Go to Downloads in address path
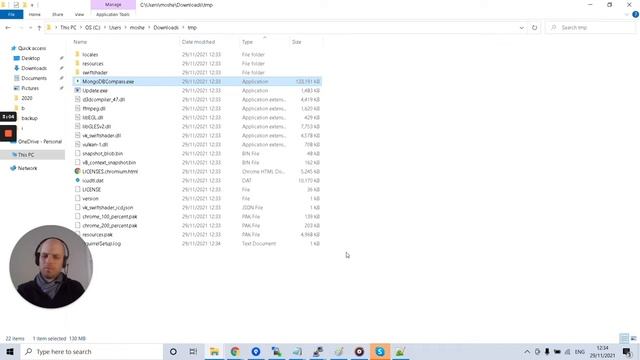This screenshot has height=360, width=640. pos(166,27)
